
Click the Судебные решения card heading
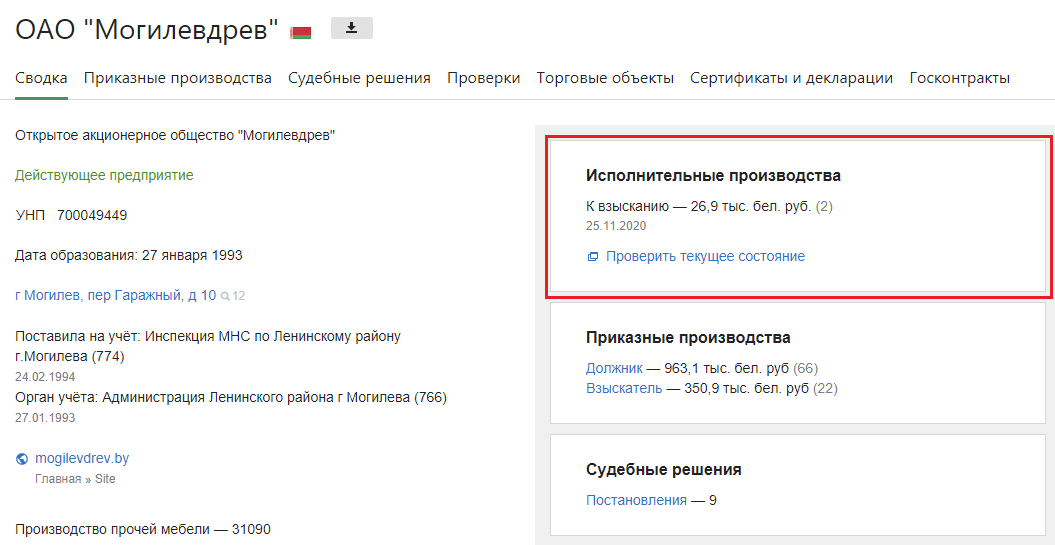point(664,470)
